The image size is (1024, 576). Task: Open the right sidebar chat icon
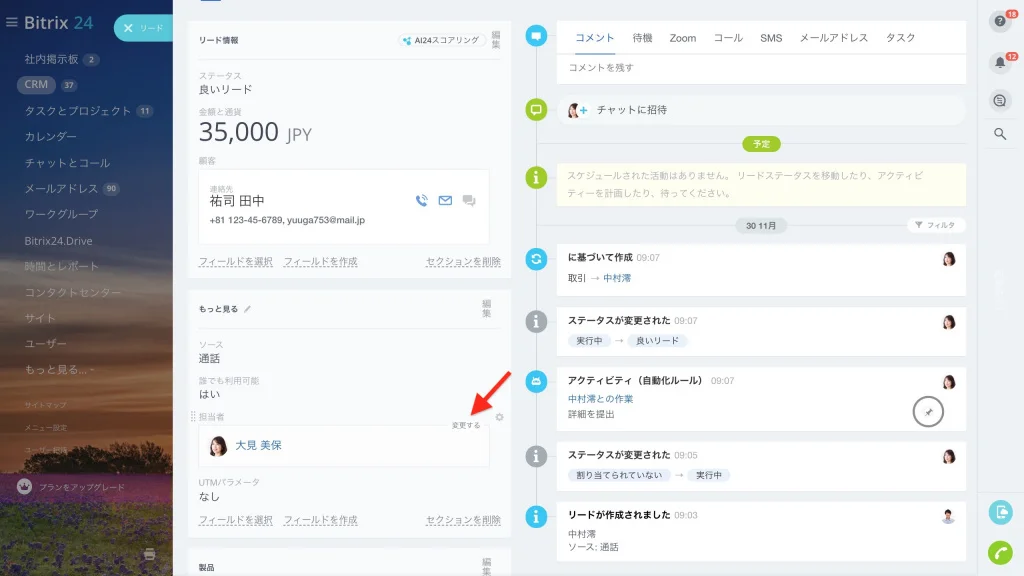1000,101
